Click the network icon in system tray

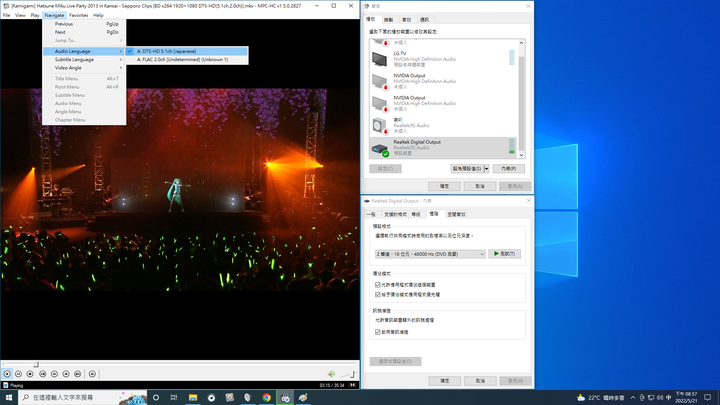click(x=651, y=398)
